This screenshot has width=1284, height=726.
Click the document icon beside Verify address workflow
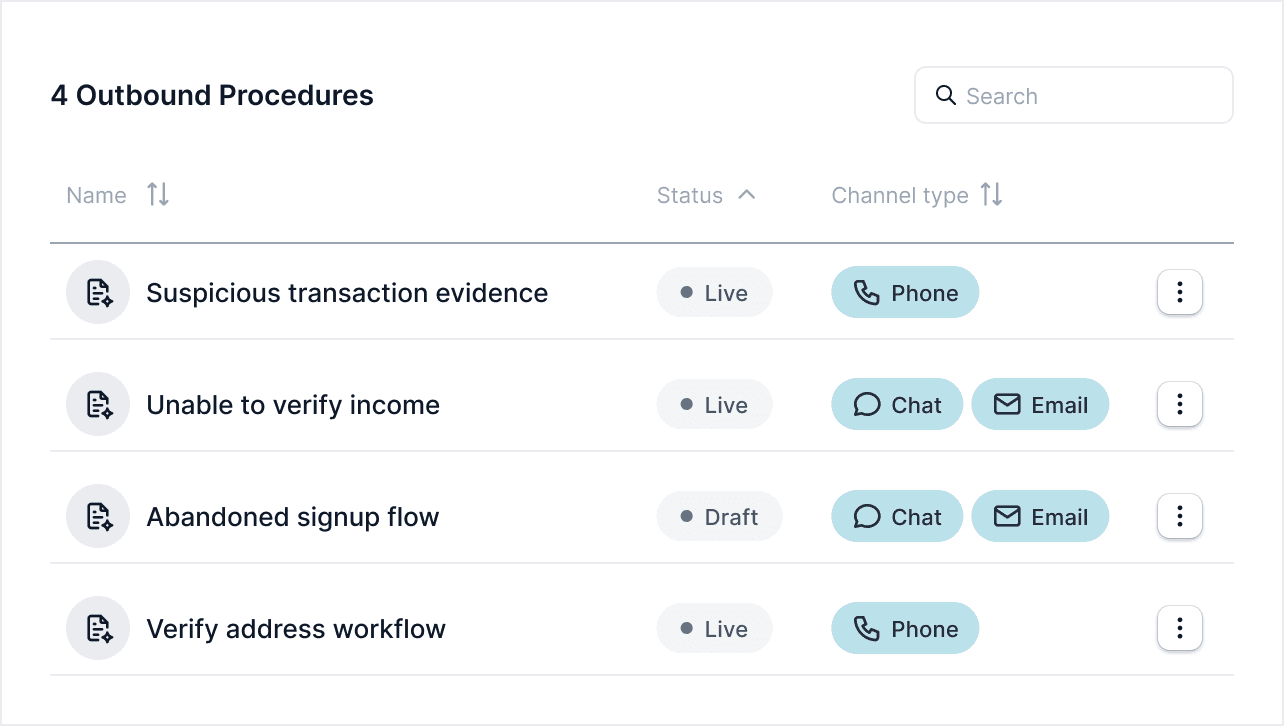[98, 628]
